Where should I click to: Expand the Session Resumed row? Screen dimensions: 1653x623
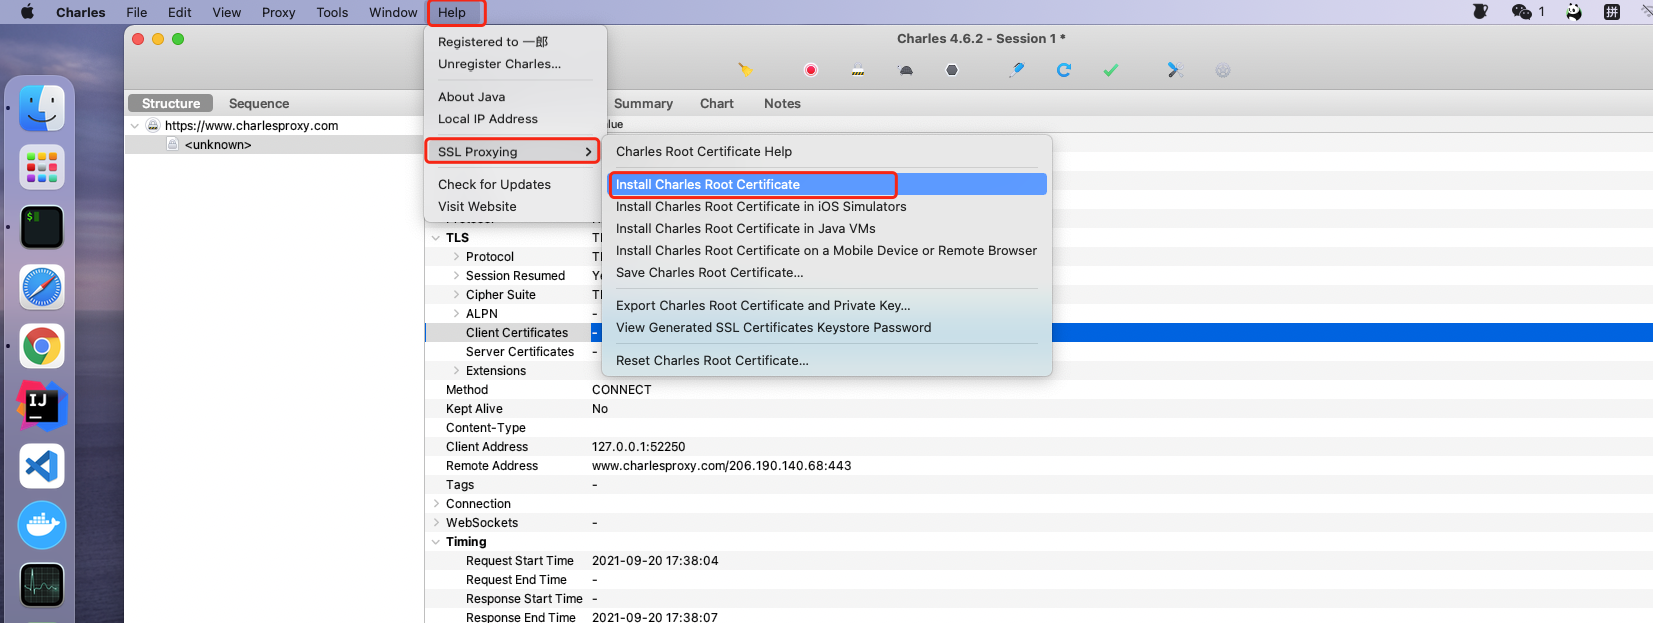pos(456,276)
